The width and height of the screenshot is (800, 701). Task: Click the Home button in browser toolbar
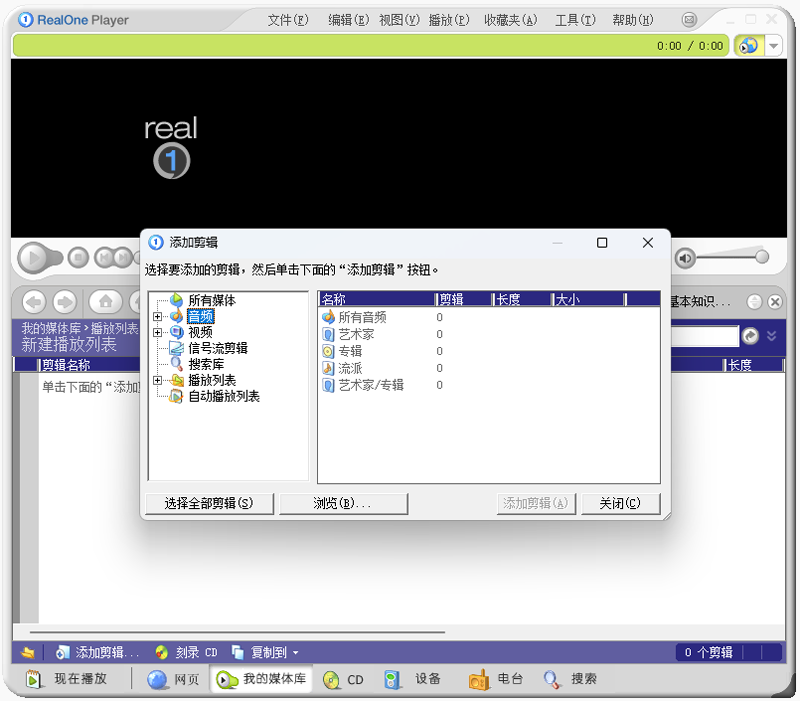106,302
